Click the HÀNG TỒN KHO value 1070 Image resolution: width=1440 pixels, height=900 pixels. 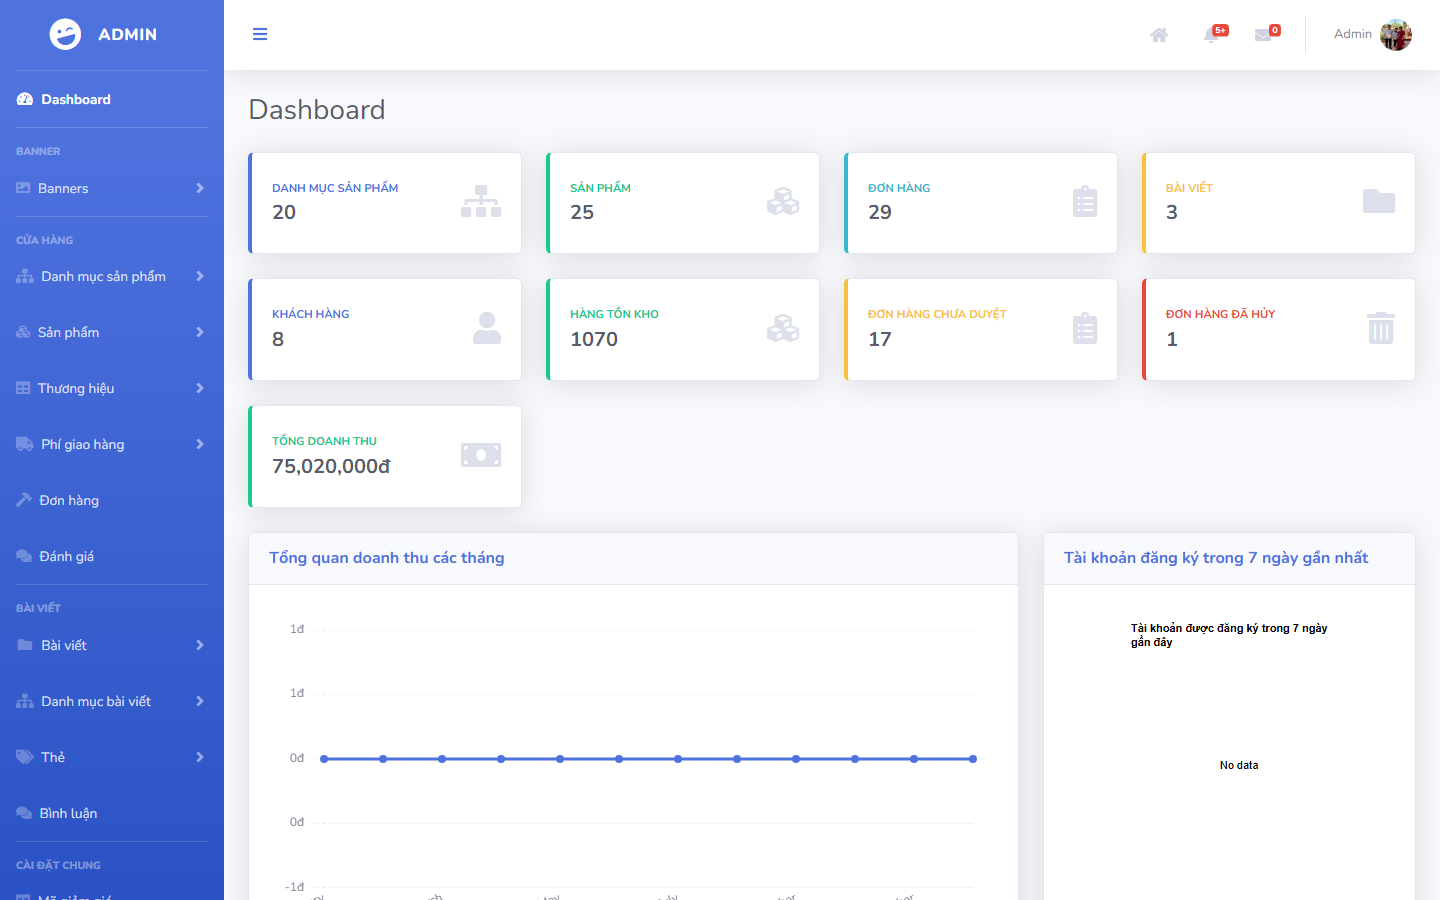[x=594, y=339]
